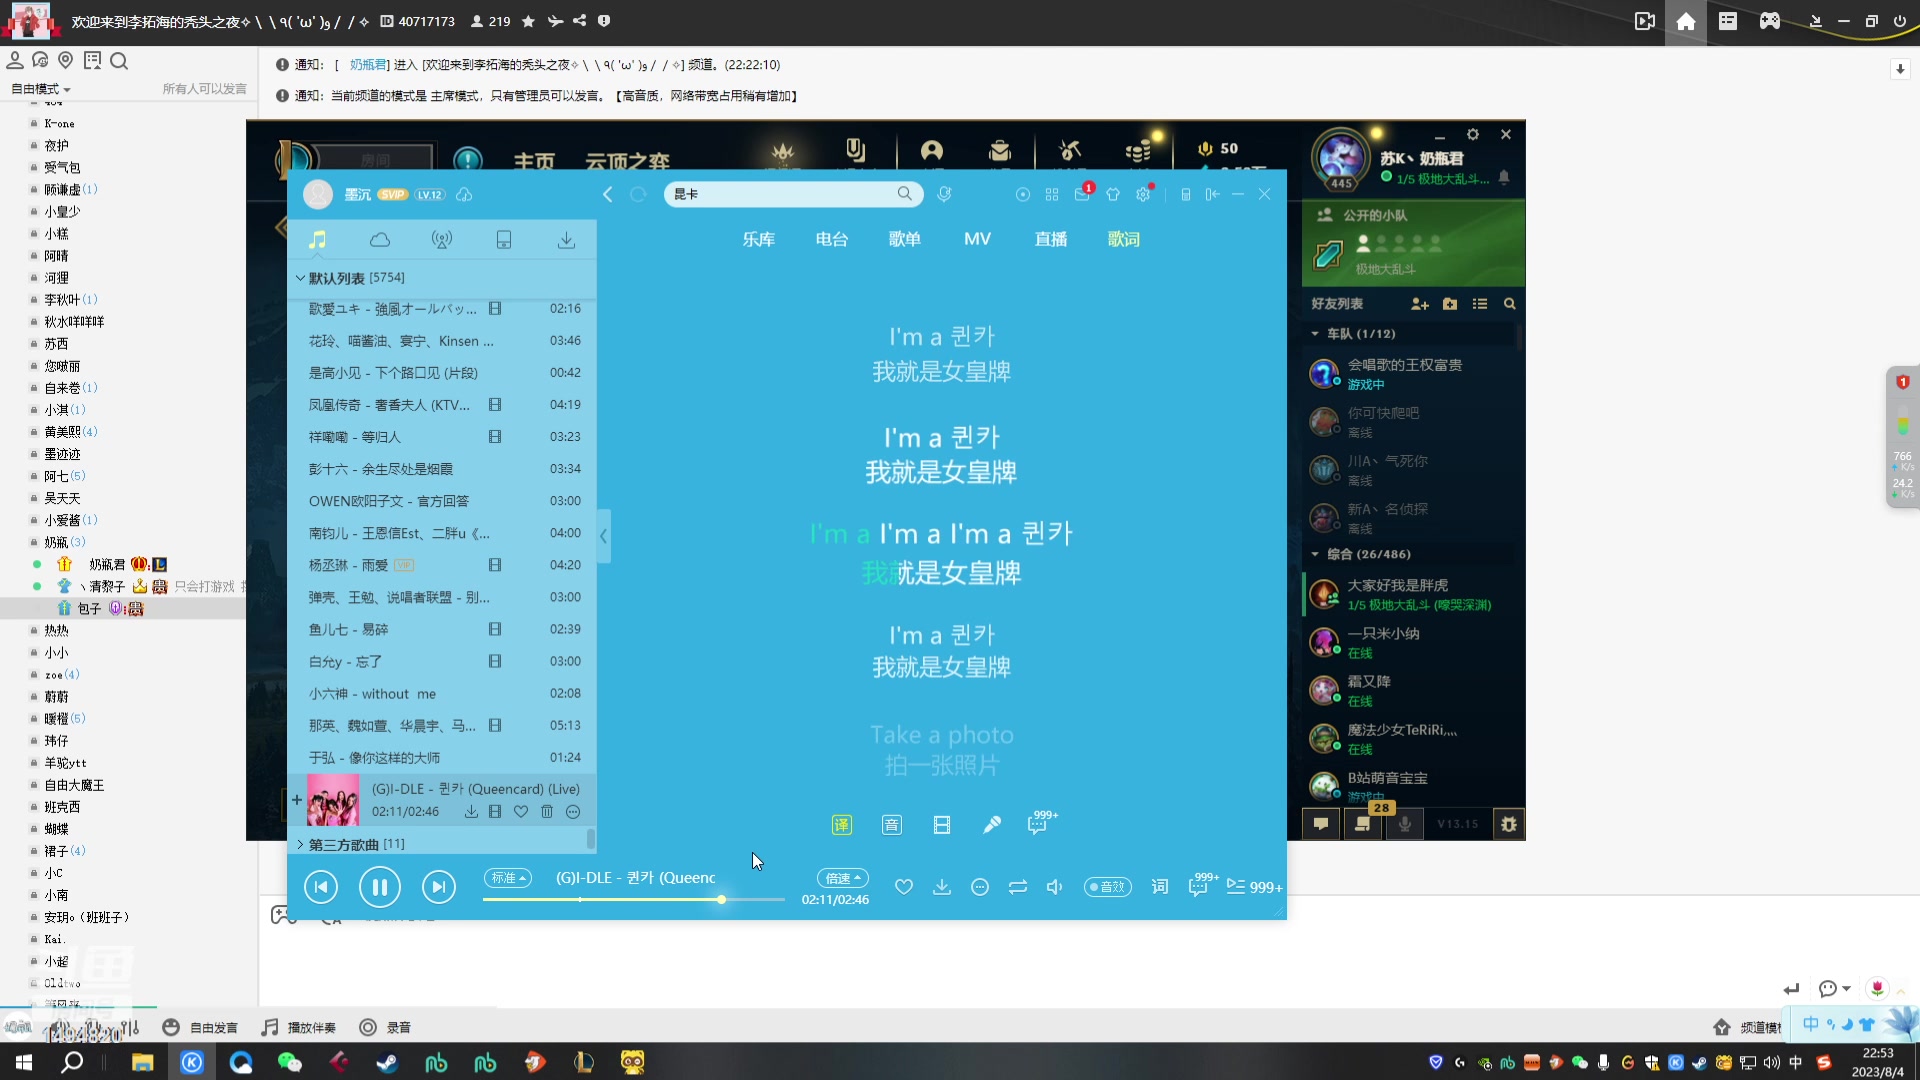Click the 录音 button
1920x1080 pixels.
tap(386, 1028)
